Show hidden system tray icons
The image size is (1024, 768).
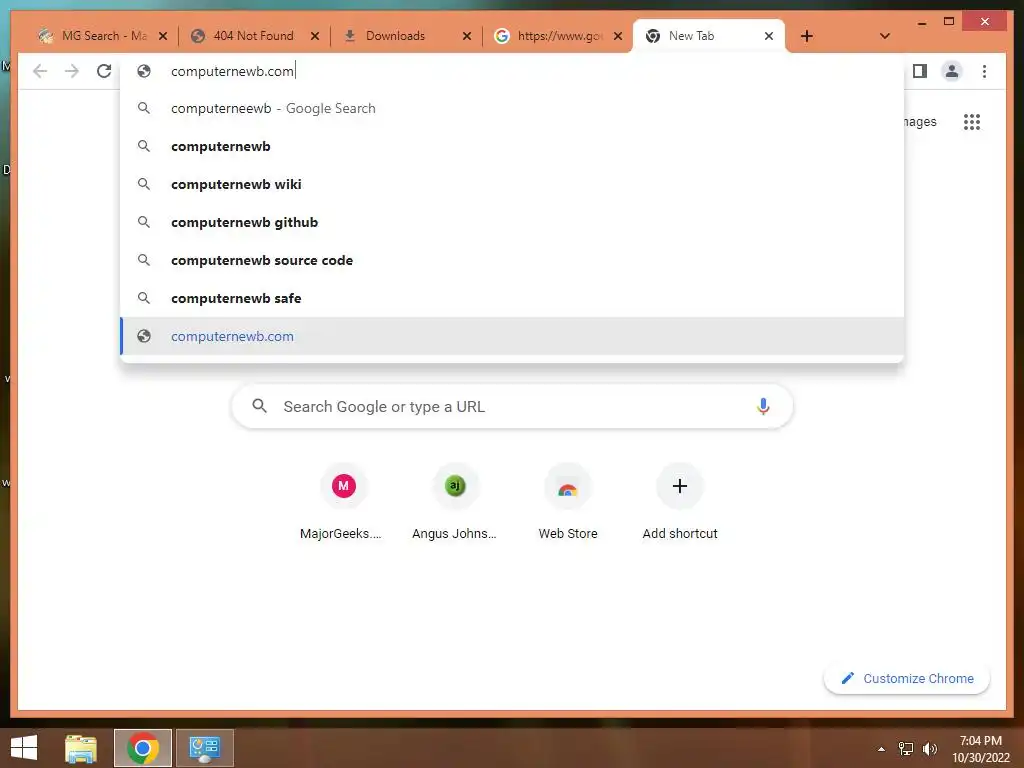(881, 749)
